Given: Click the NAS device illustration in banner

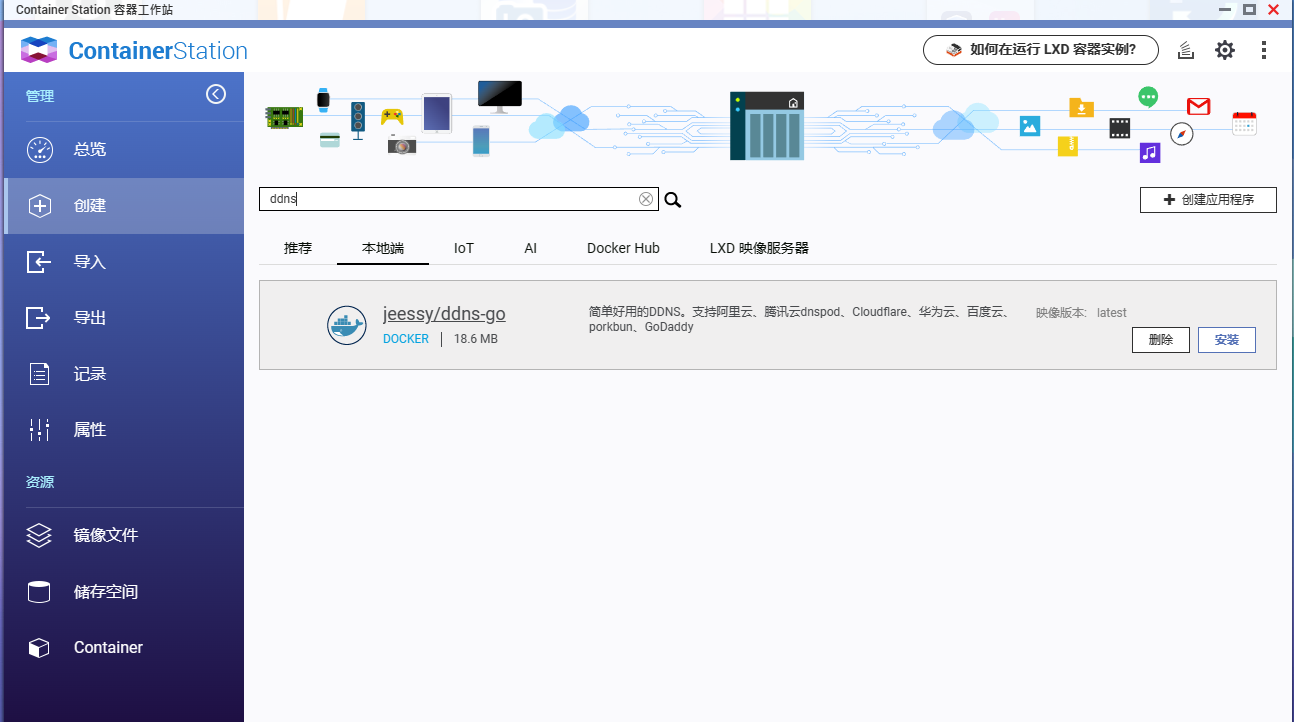Looking at the screenshot, I should tap(767, 126).
